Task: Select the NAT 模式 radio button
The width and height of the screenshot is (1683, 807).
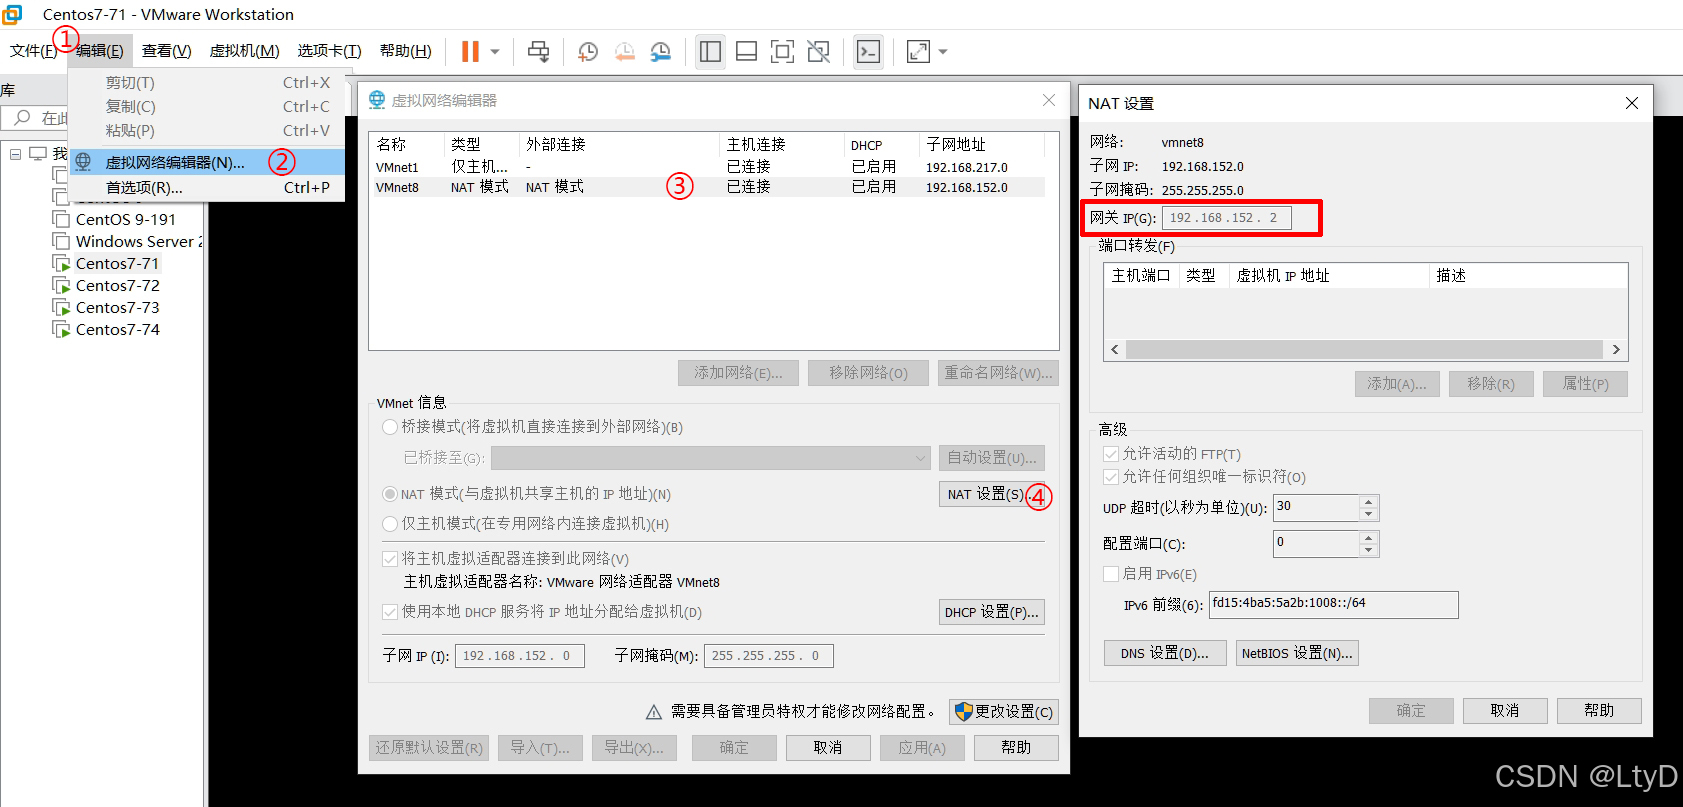Action: click(x=390, y=494)
